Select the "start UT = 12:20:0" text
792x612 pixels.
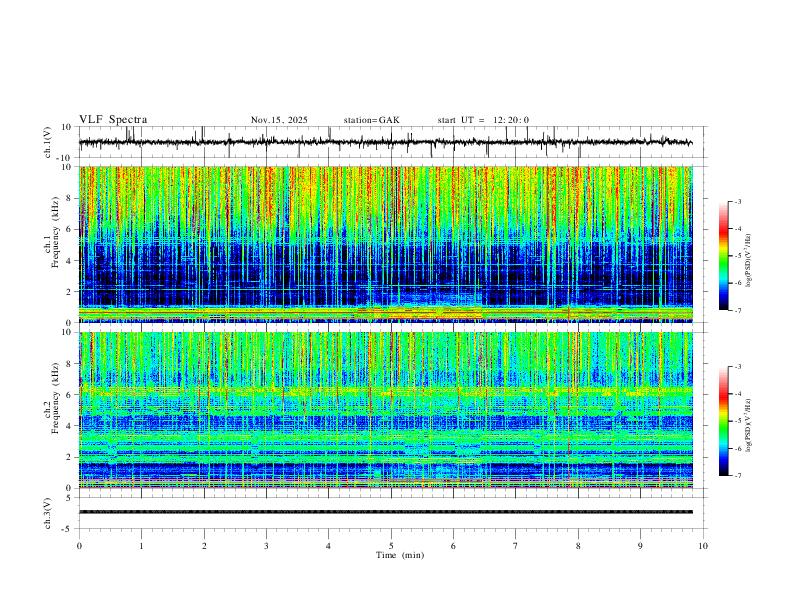[x=483, y=120]
